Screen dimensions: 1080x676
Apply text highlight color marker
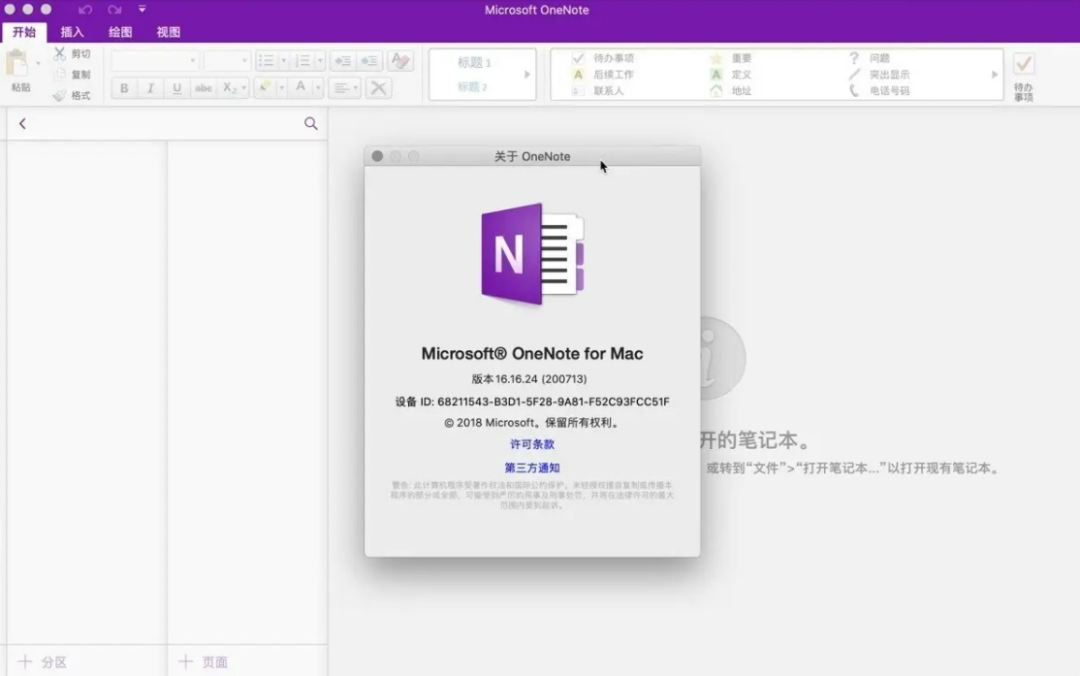[x=264, y=88]
